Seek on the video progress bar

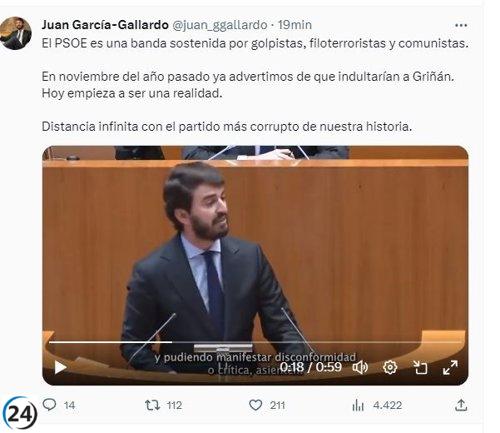255,342
